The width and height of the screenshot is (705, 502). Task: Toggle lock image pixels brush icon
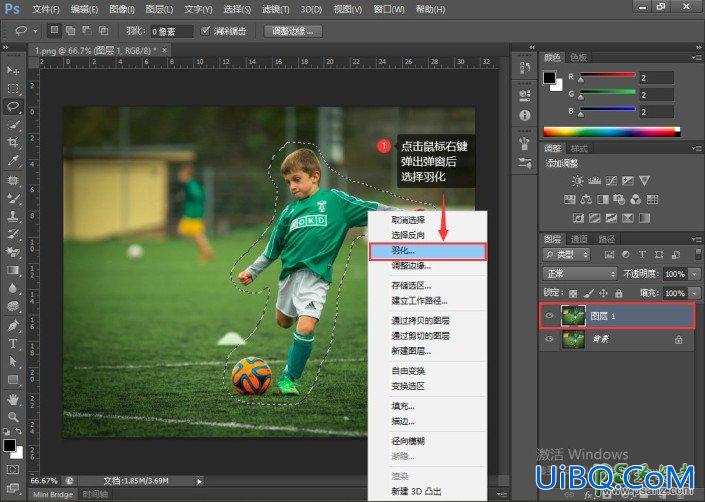[588, 293]
